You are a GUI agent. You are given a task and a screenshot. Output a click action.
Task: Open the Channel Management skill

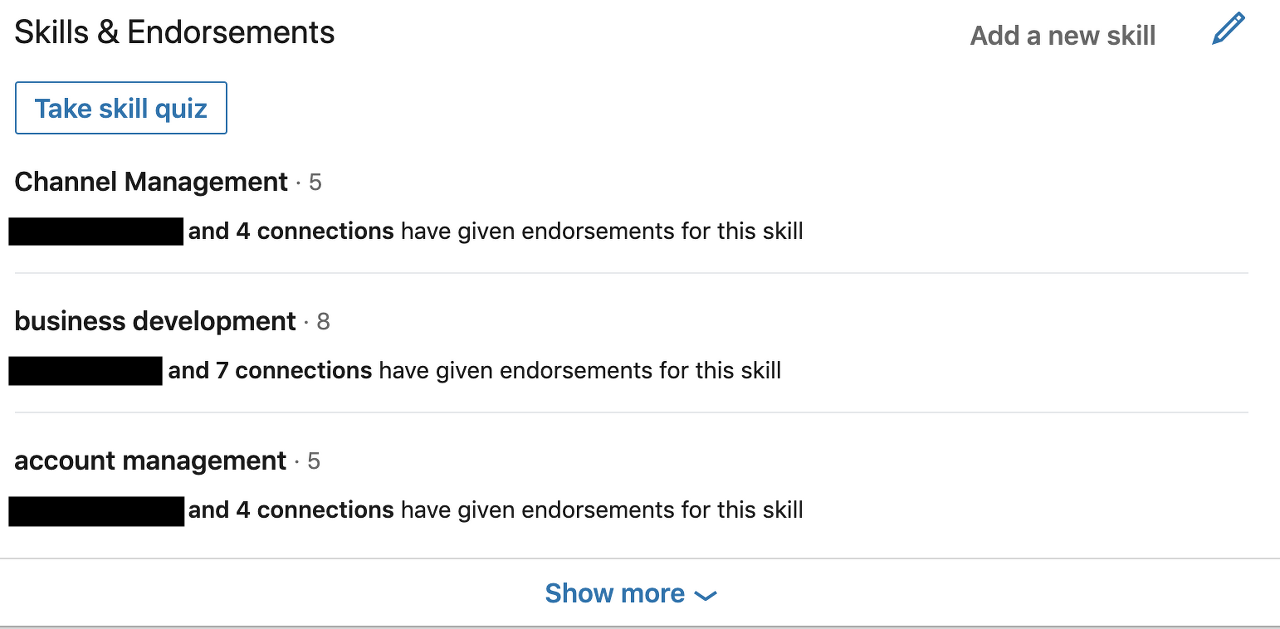(x=151, y=182)
